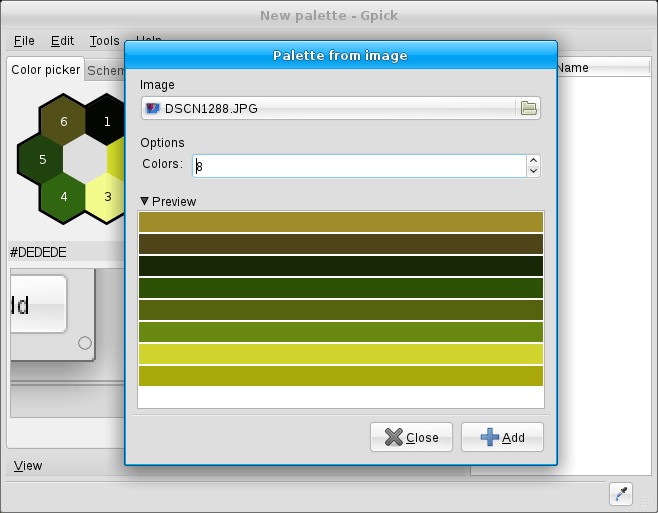Open the Tools menu
This screenshot has width=658, height=513.
pyautogui.click(x=104, y=41)
